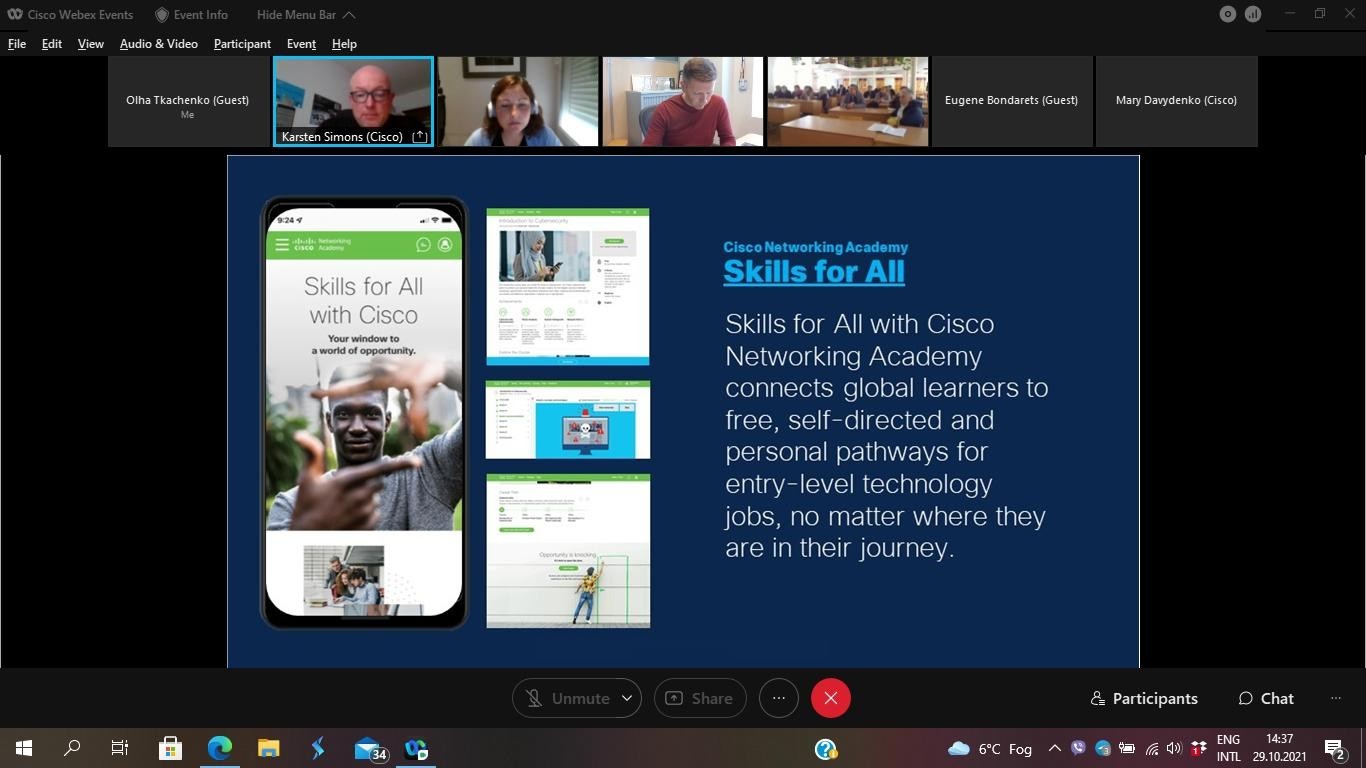Click the battery status tray icon
The image size is (1366, 768).
1127,748
